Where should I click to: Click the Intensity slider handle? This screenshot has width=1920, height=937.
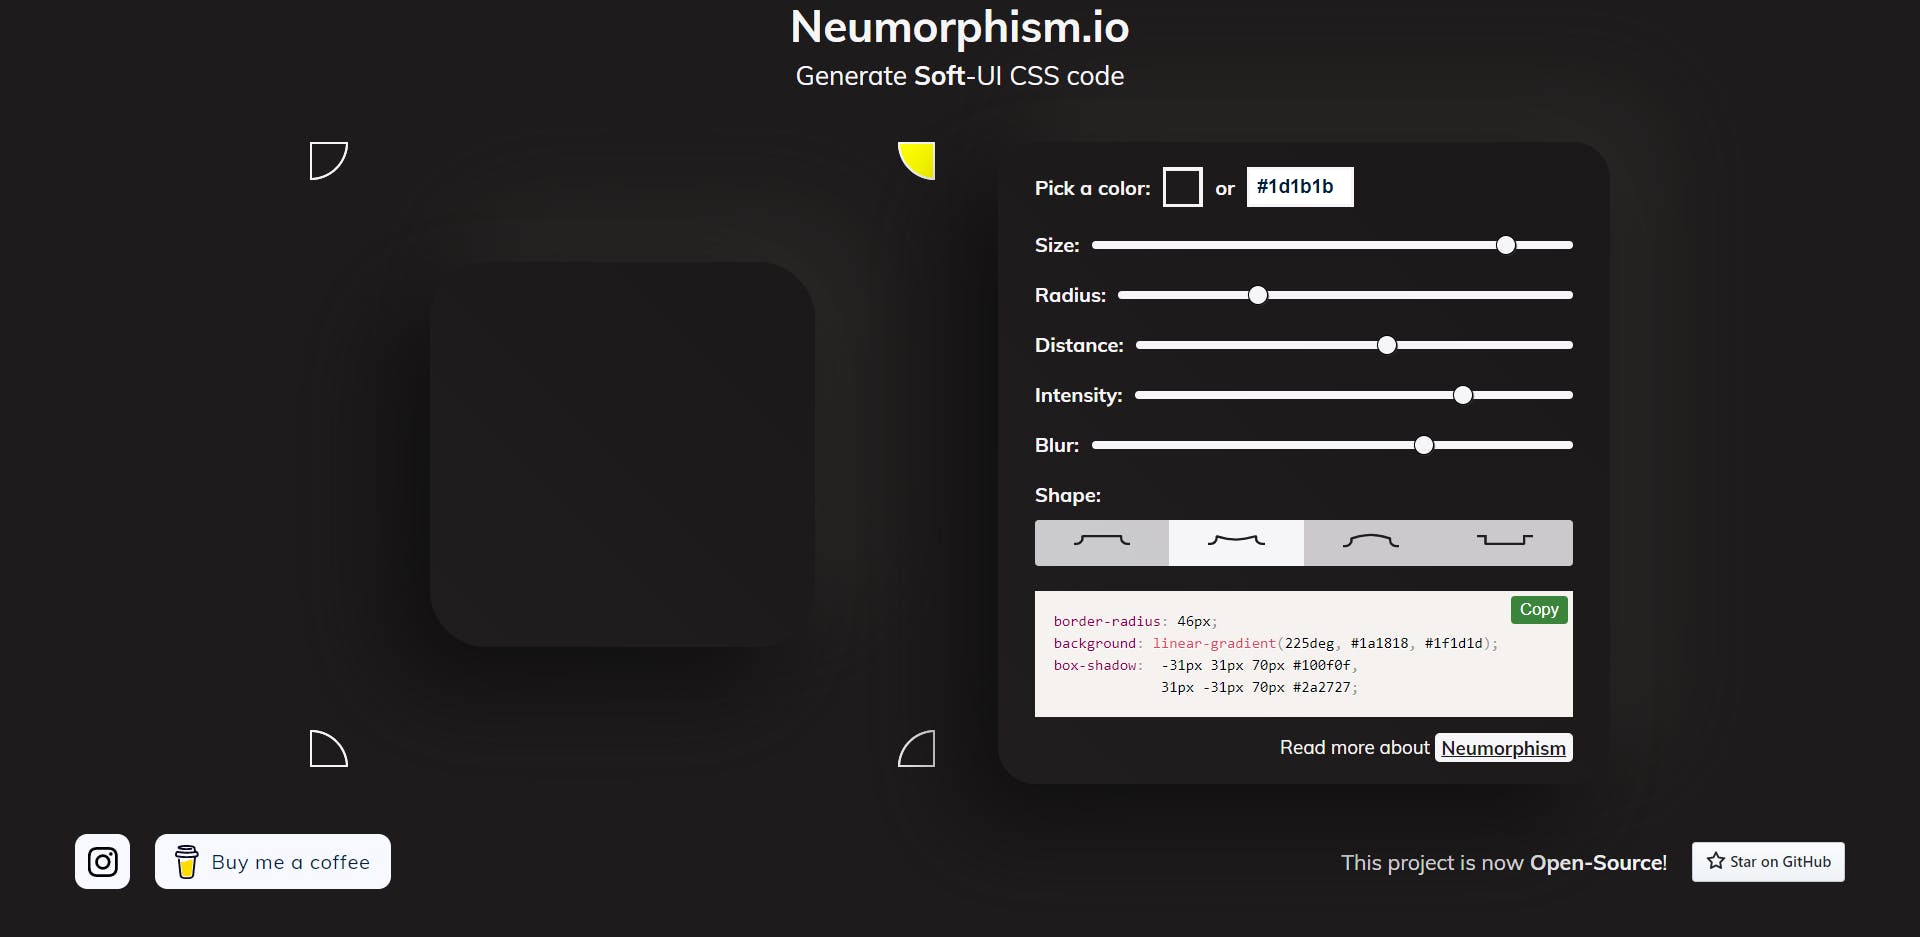(x=1463, y=395)
